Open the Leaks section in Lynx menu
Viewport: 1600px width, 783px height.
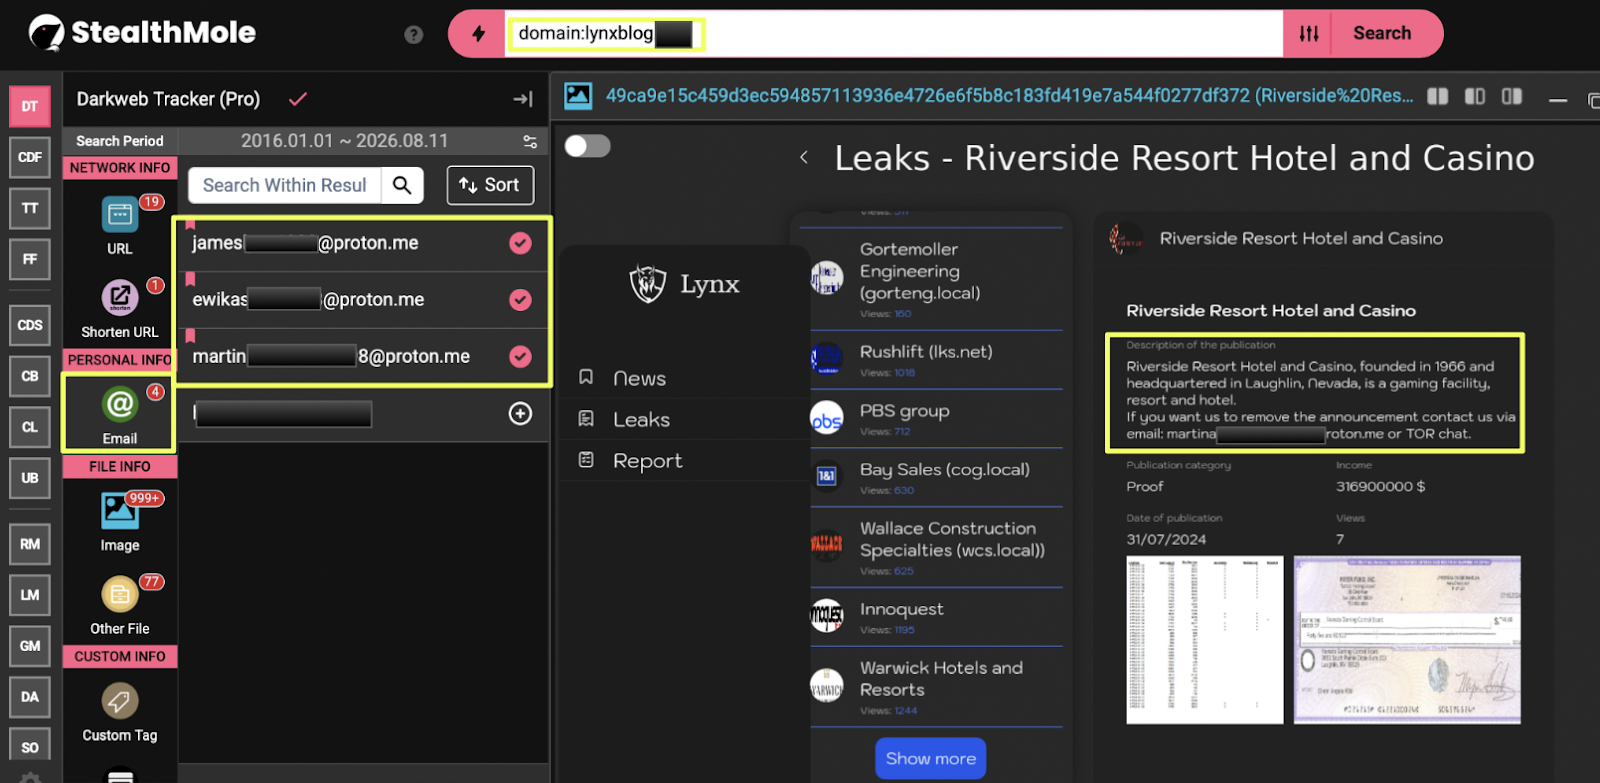(x=641, y=420)
